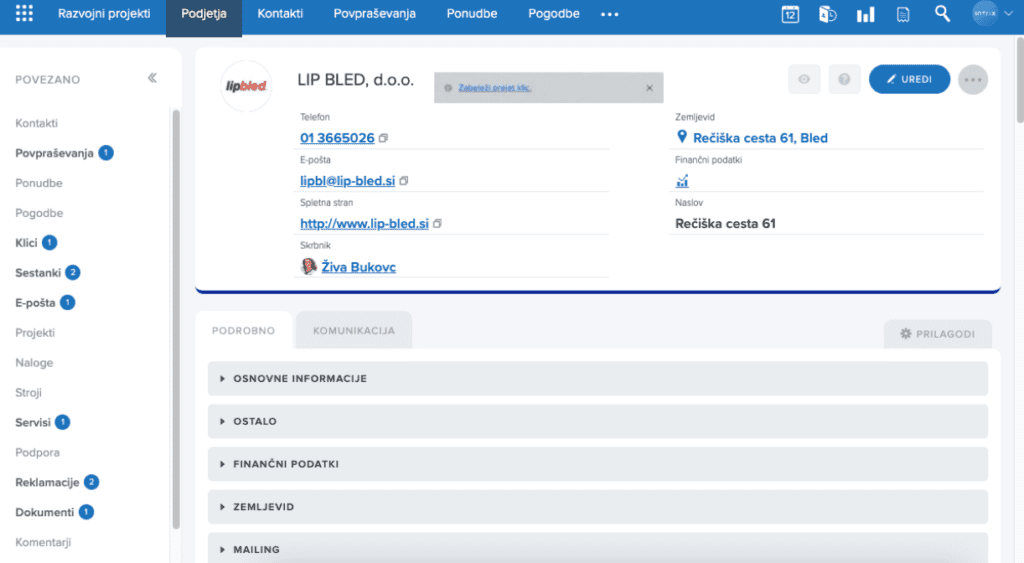Open the documents with clock icon
1024x563 pixels.
827,14
